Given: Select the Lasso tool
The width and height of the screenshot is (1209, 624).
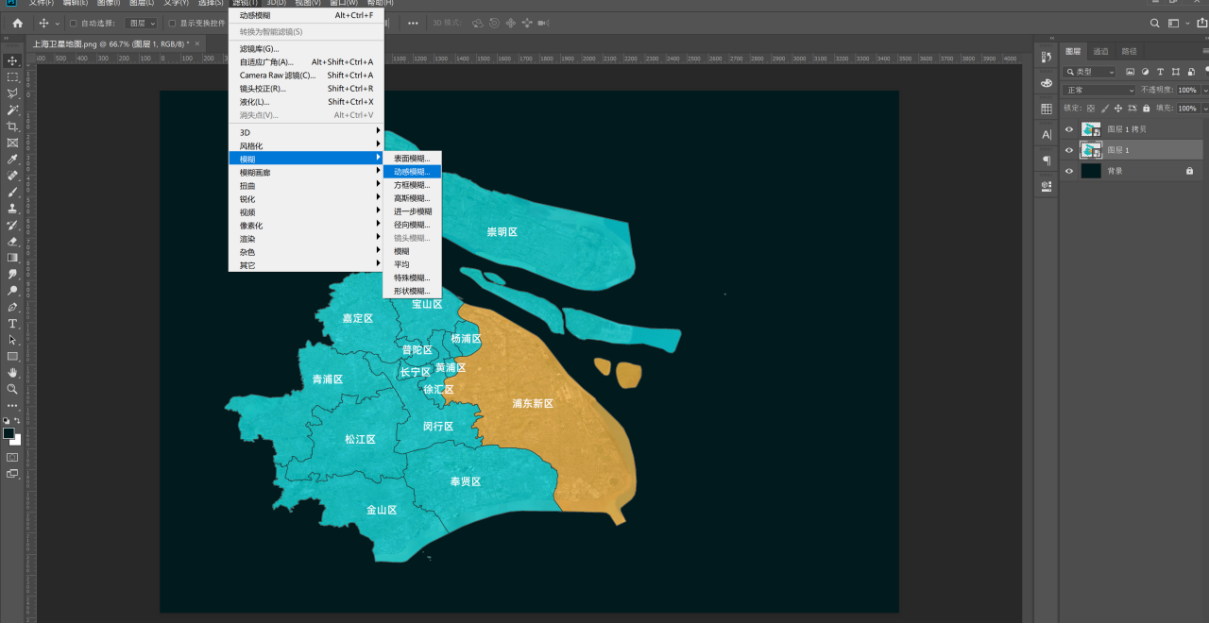Looking at the screenshot, I should click(x=12, y=95).
